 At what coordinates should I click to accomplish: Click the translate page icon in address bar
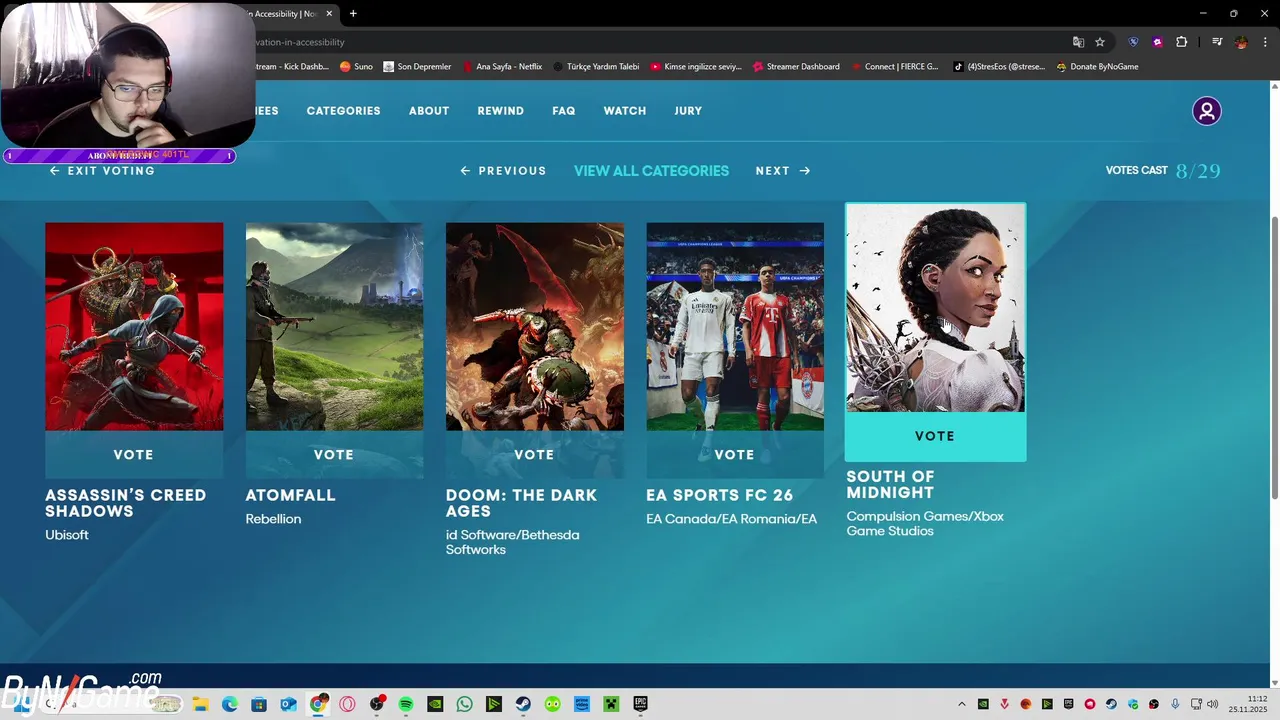1078,42
